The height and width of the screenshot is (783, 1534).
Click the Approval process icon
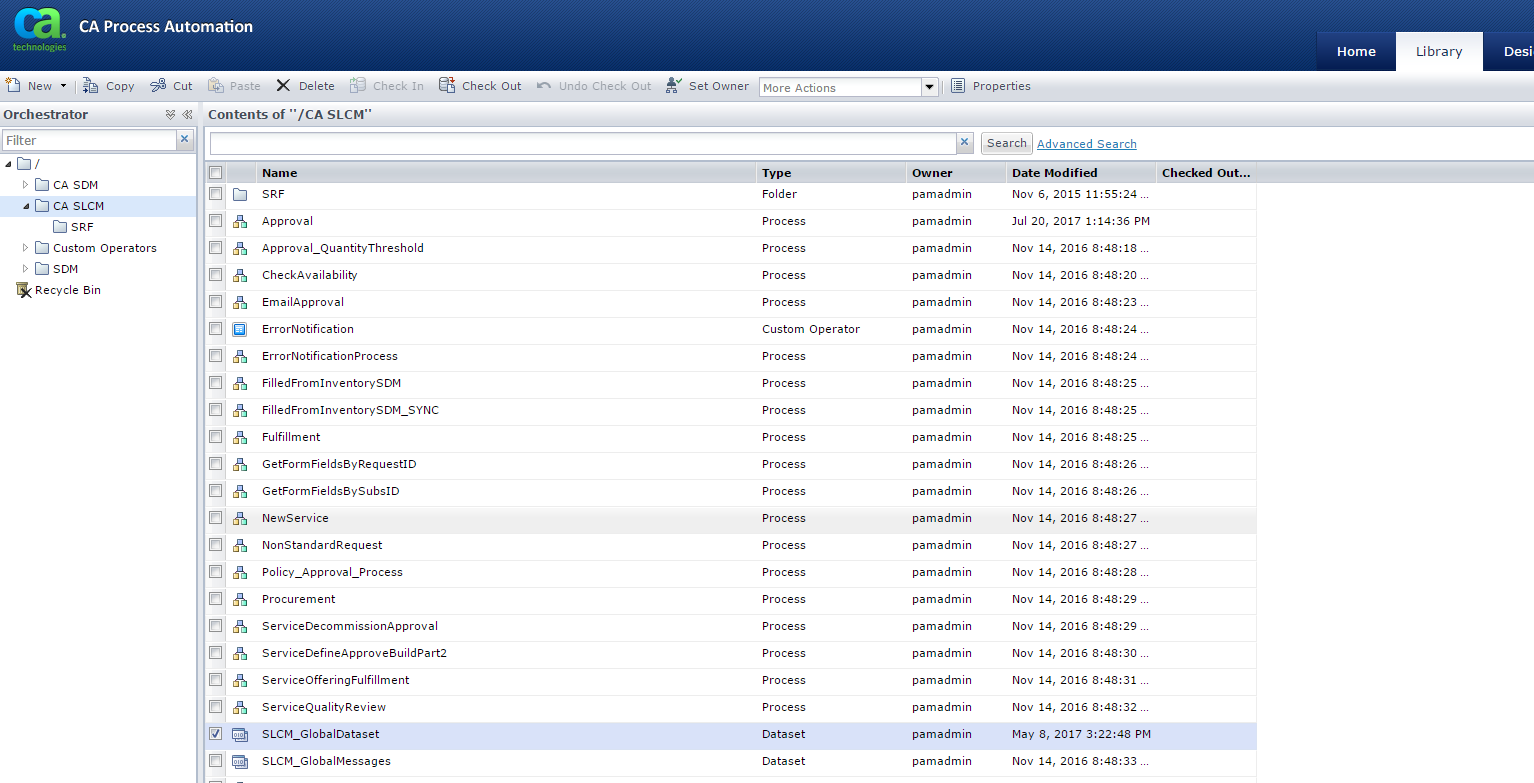[x=240, y=221]
